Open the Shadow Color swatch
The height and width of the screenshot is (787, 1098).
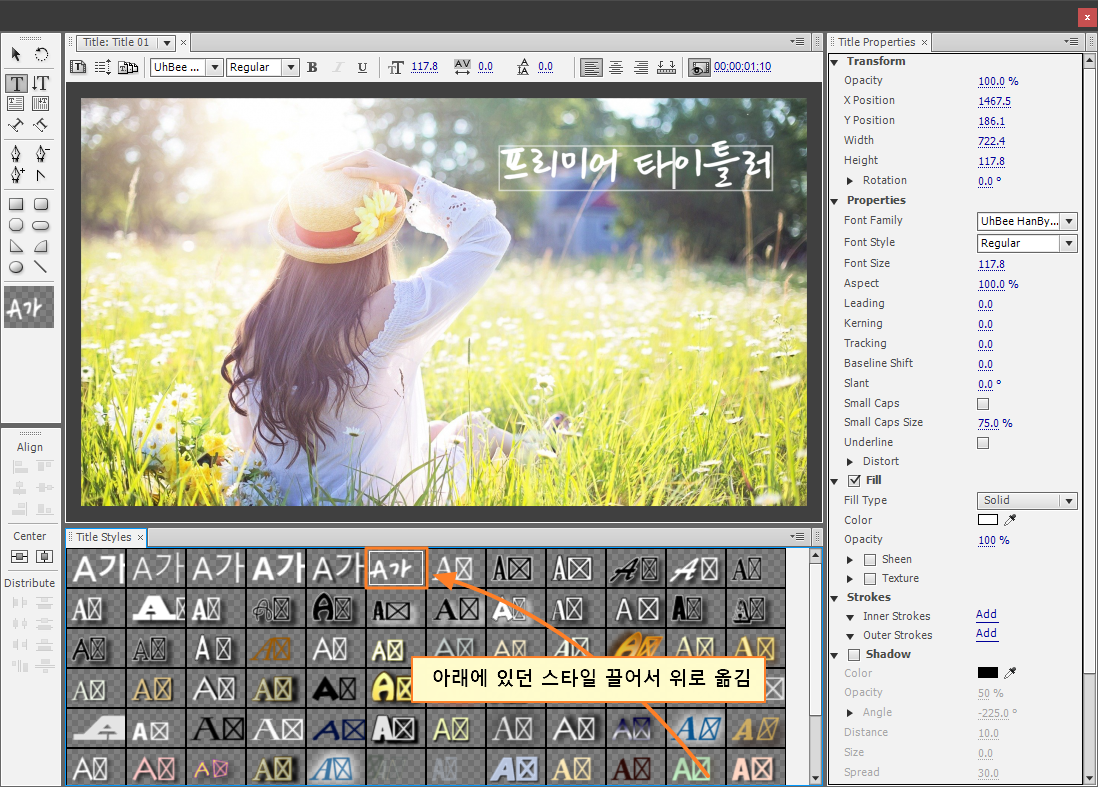click(987, 672)
